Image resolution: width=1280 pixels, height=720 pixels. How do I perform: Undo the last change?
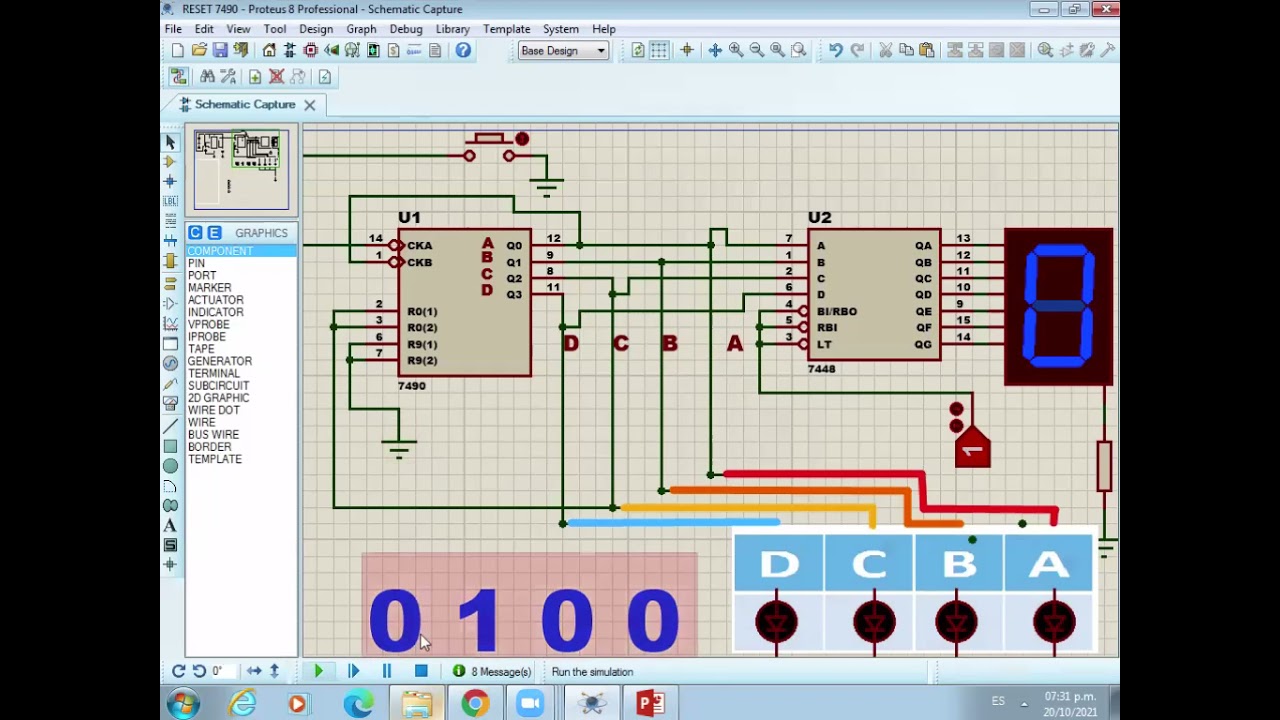(836, 50)
